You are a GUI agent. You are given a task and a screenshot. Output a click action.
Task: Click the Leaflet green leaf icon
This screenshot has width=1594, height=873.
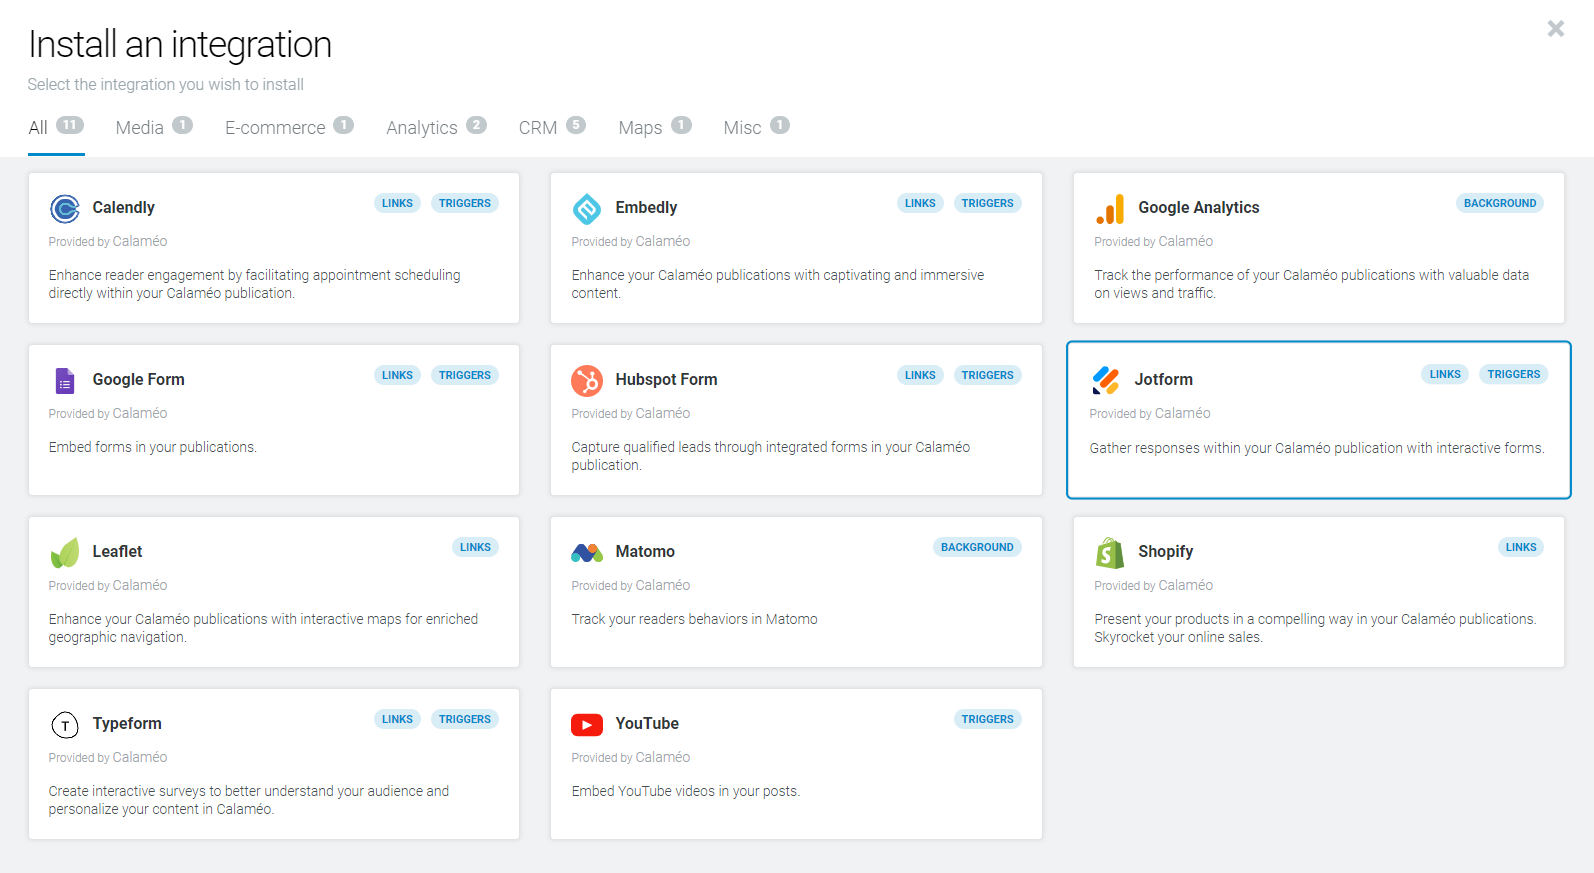click(65, 552)
